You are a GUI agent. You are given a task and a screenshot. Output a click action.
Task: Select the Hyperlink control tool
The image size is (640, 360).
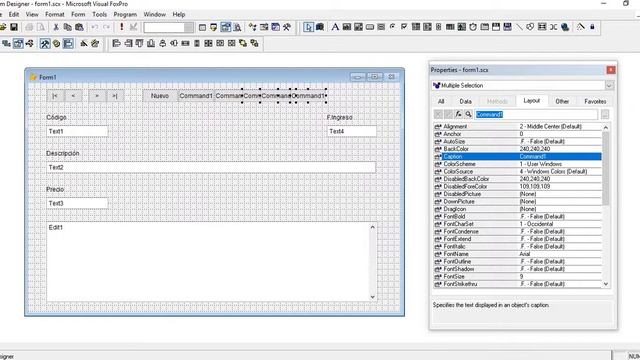point(565,27)
